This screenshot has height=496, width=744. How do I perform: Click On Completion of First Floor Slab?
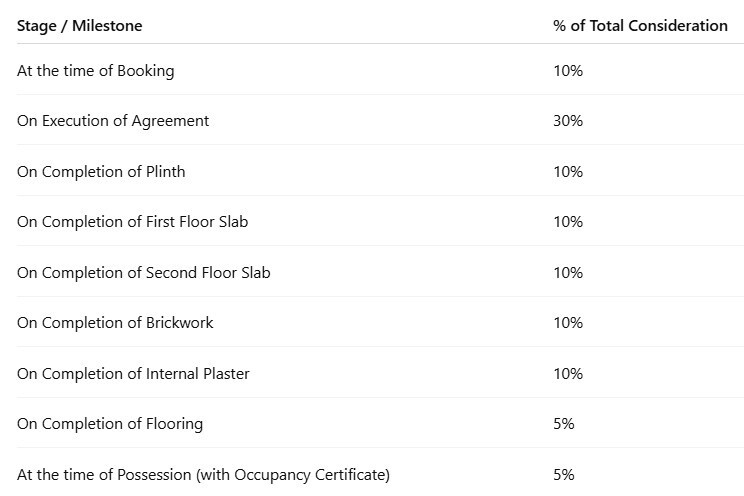[132, 222]
